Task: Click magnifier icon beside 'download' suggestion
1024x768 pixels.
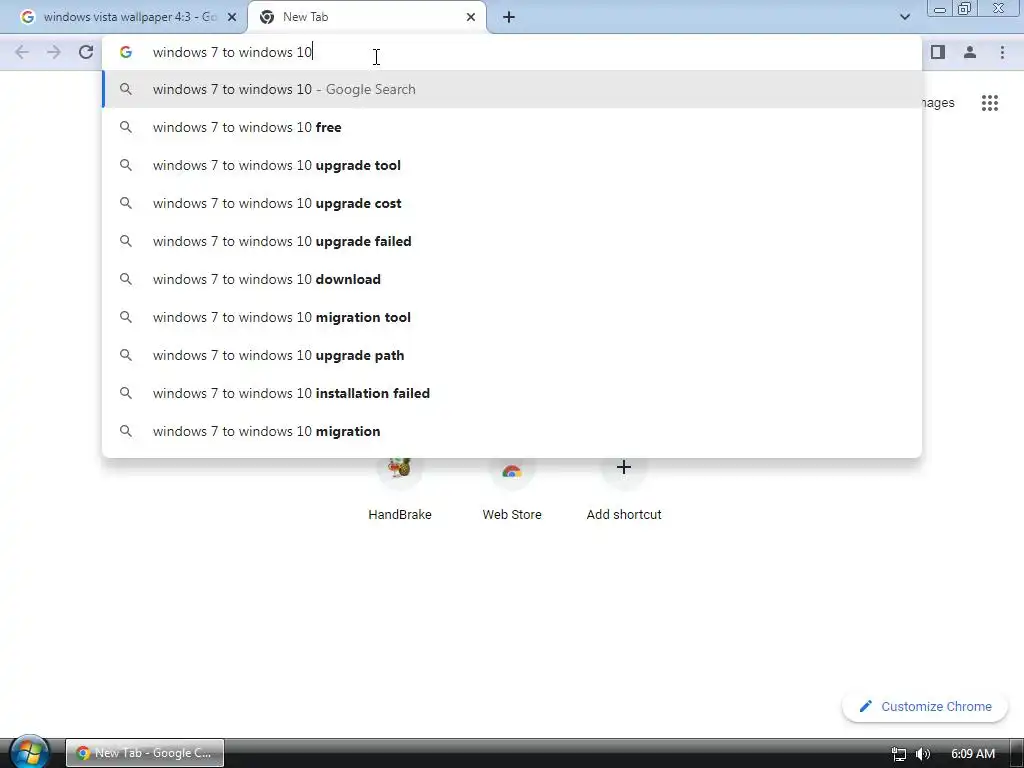Action: pos(126,279)
